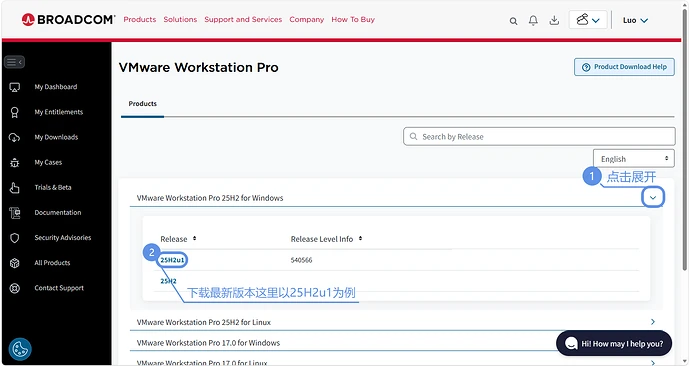Collapse the sidebar with the hamburger toggle
This screenshot has width=690, height=366.
click(x=14, y=62)
